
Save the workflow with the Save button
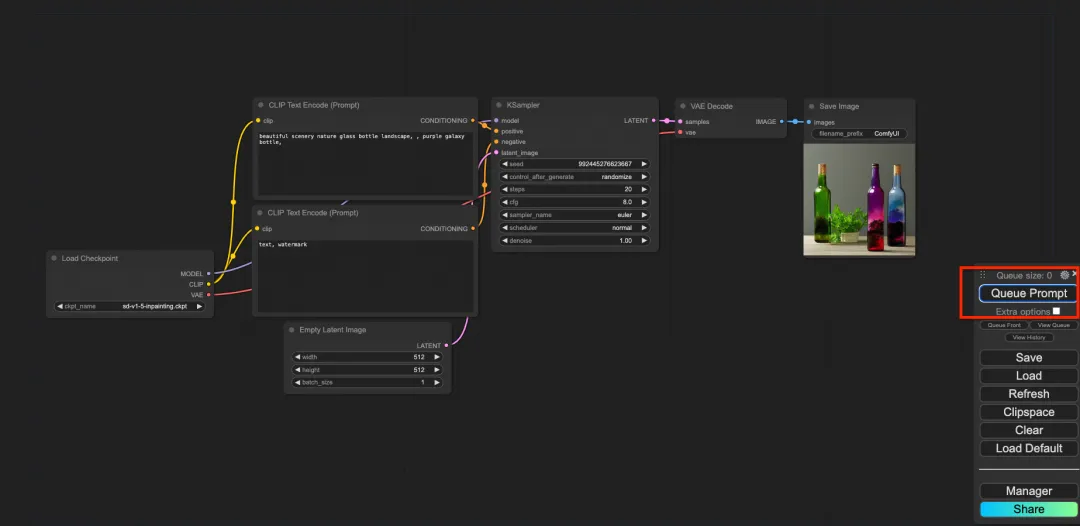[1028, 358]
